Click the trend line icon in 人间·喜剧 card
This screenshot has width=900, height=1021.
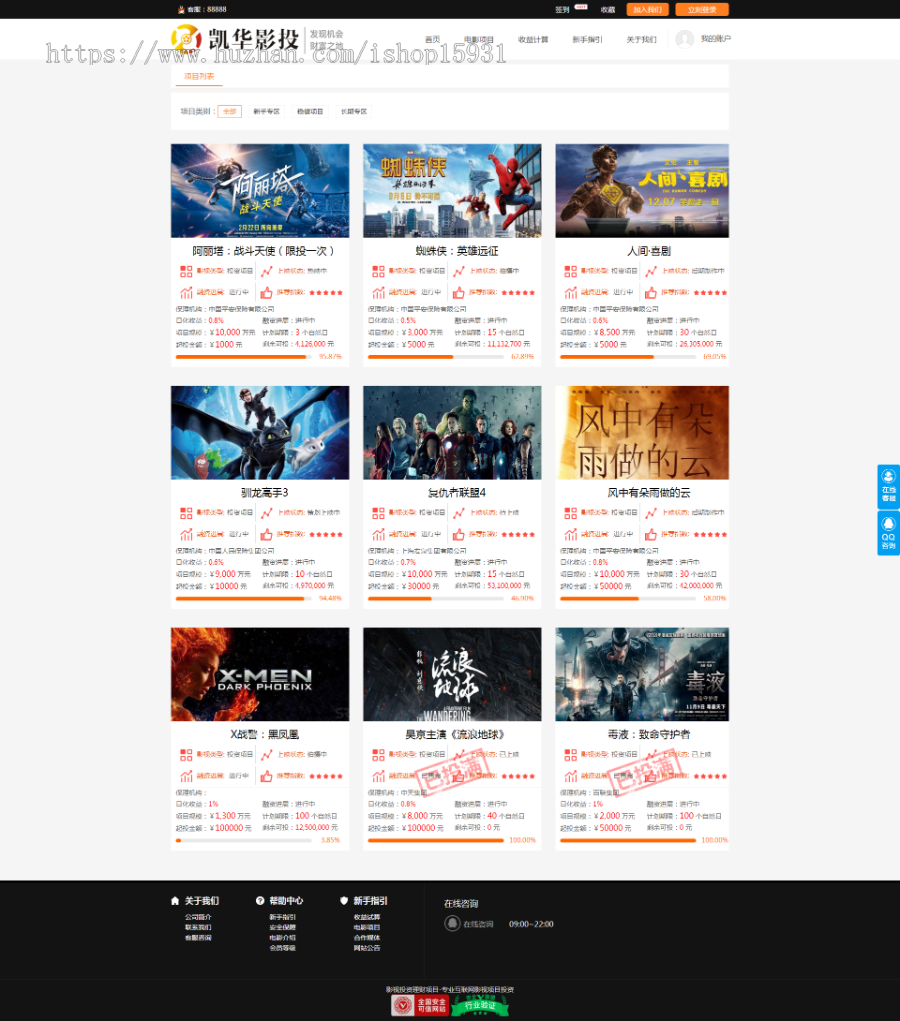(651, 272)
